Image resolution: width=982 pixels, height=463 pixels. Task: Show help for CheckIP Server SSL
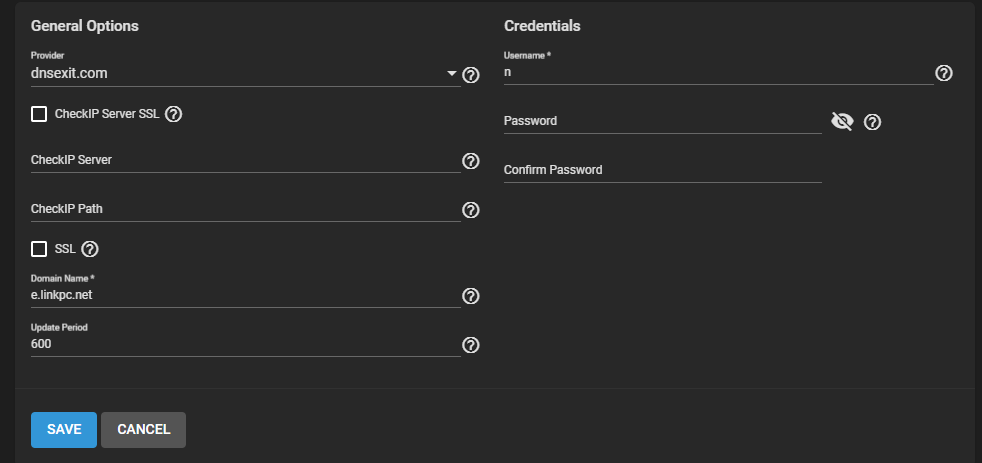pos(173,114)
